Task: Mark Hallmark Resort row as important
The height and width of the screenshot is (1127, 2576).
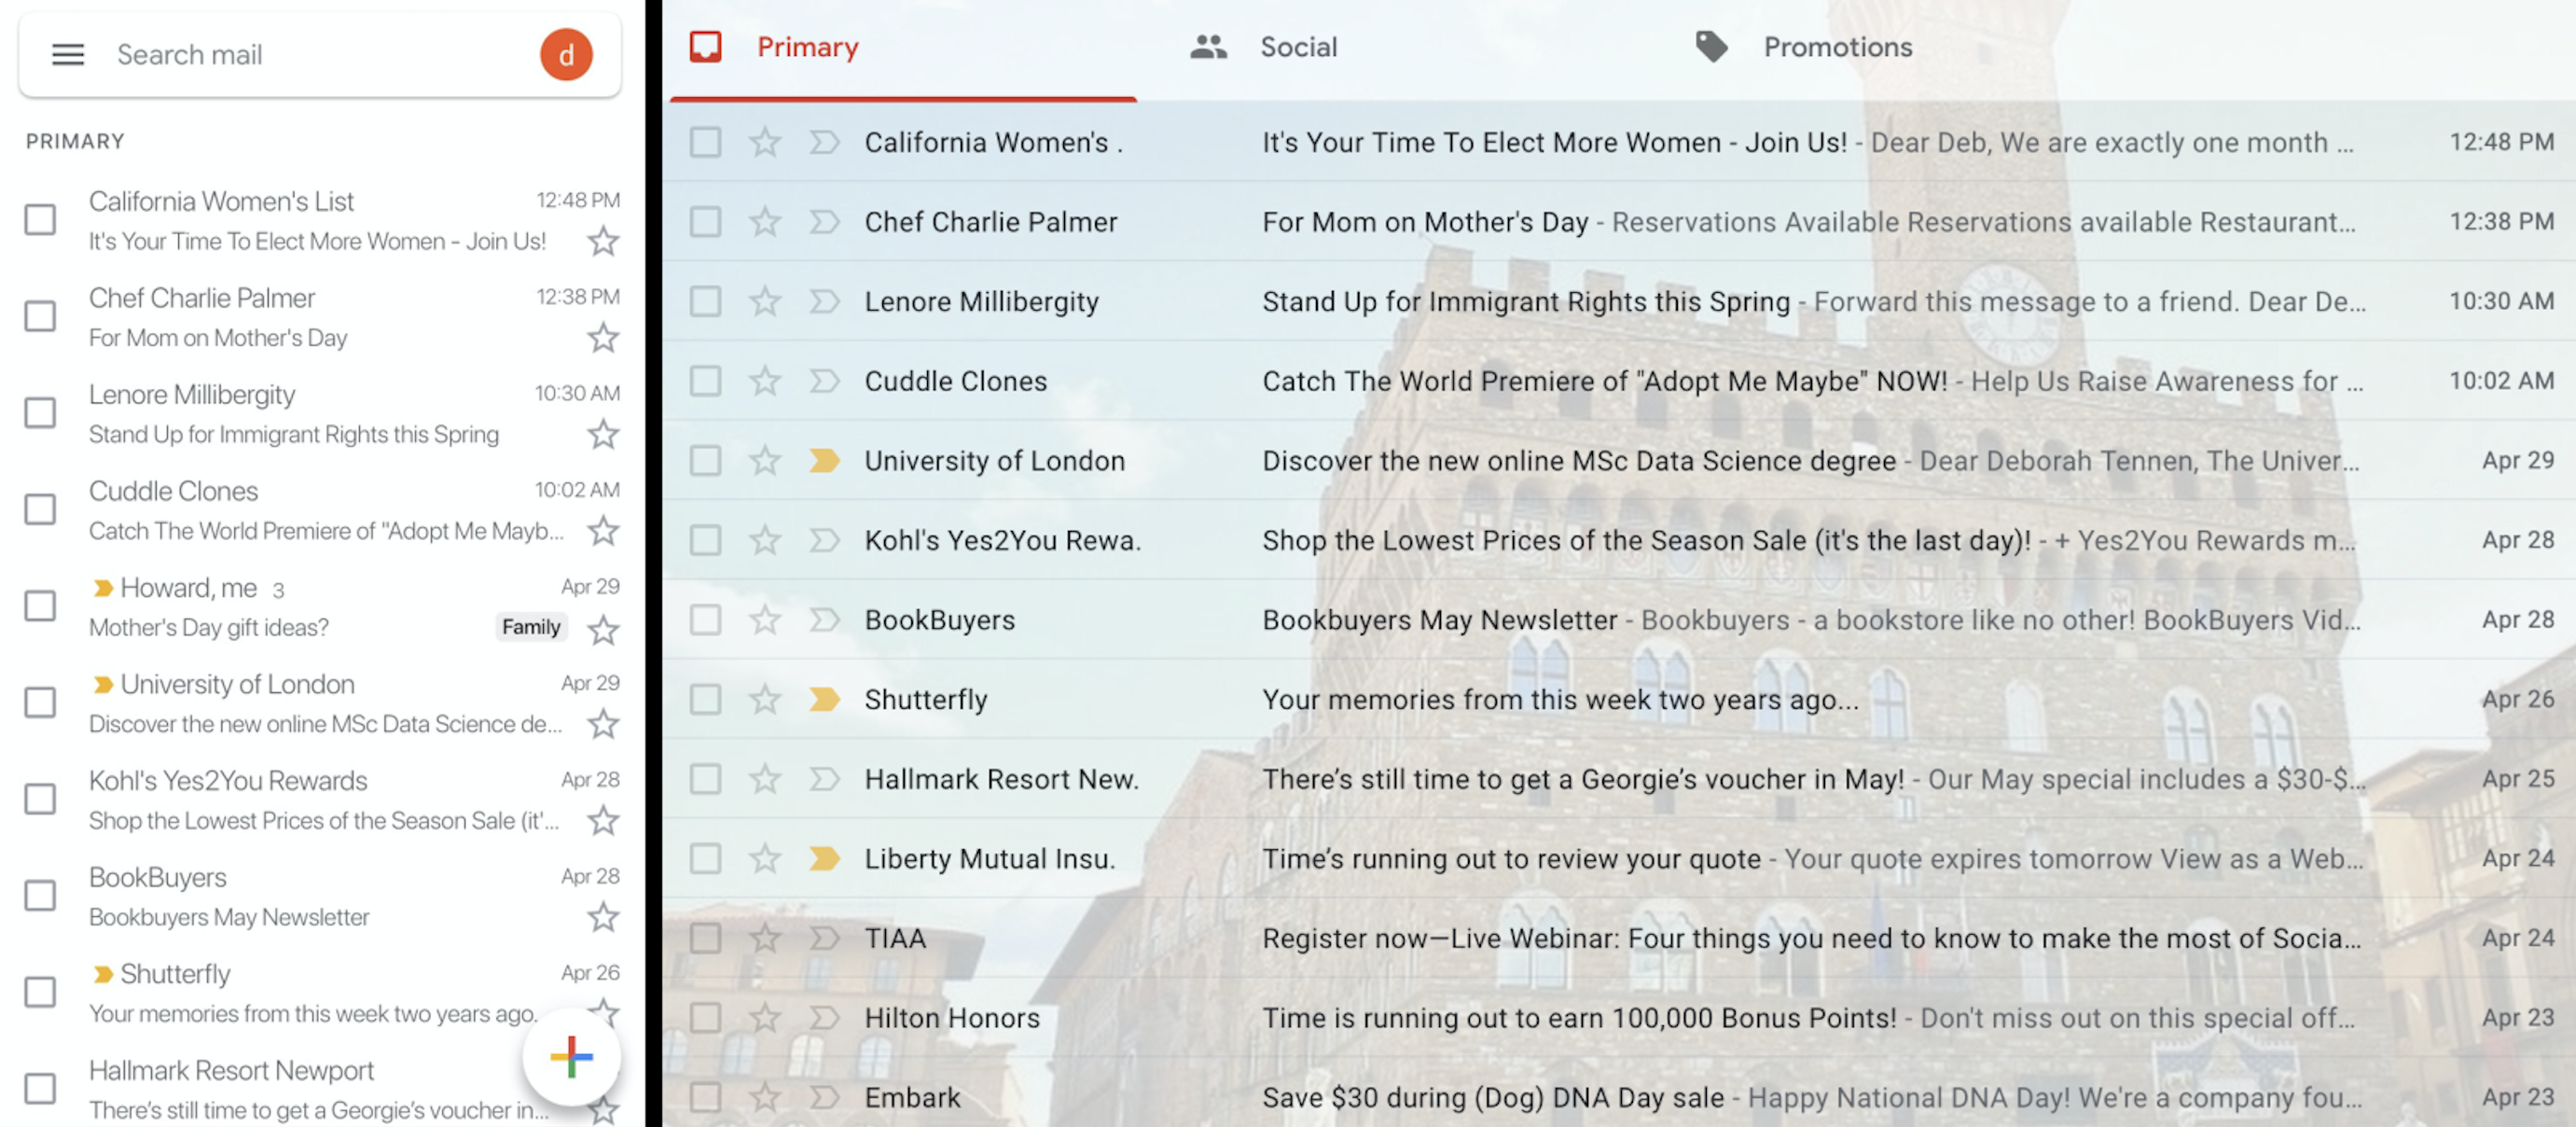Action: [x=824, y=778]
